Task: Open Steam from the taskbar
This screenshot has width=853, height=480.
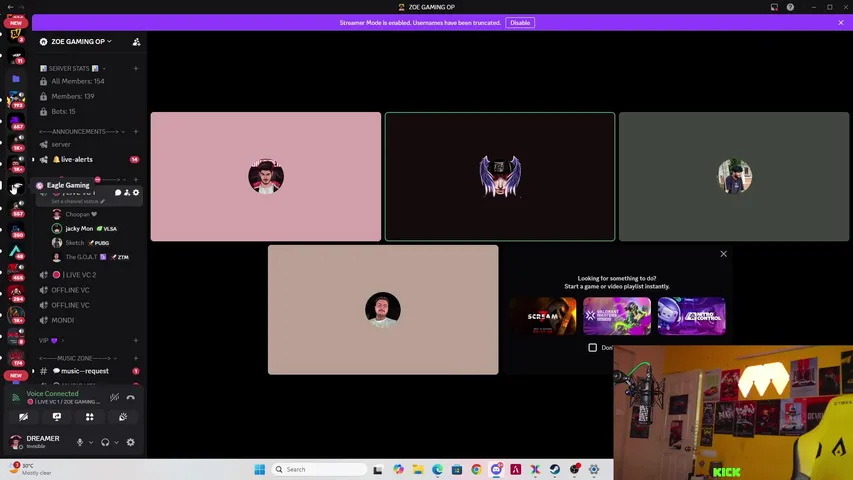Action: 554,469
